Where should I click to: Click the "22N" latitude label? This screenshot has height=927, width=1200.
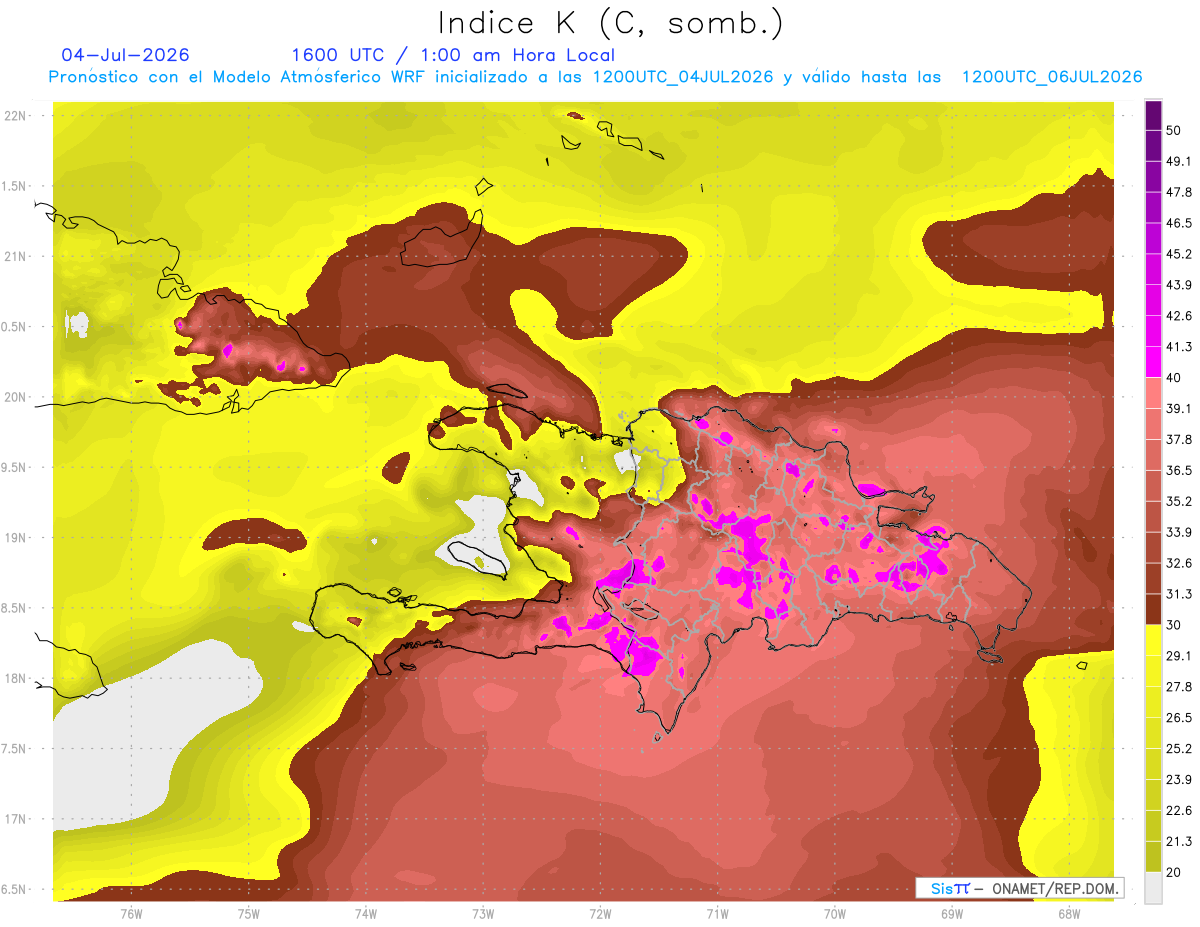pos(16,116)
